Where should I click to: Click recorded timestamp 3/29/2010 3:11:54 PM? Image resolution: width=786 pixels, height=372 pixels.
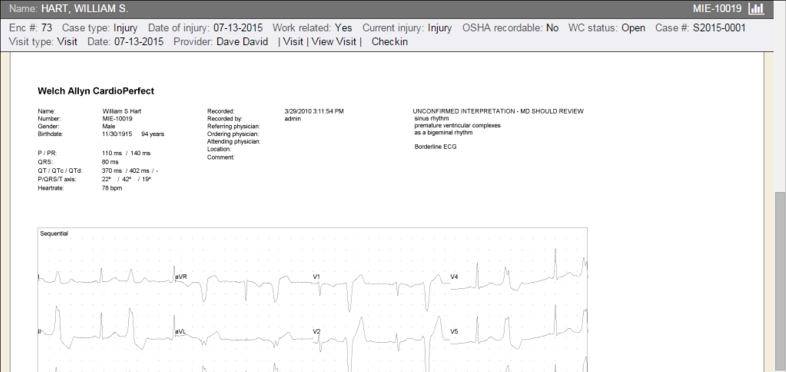(x=314, y=111)
